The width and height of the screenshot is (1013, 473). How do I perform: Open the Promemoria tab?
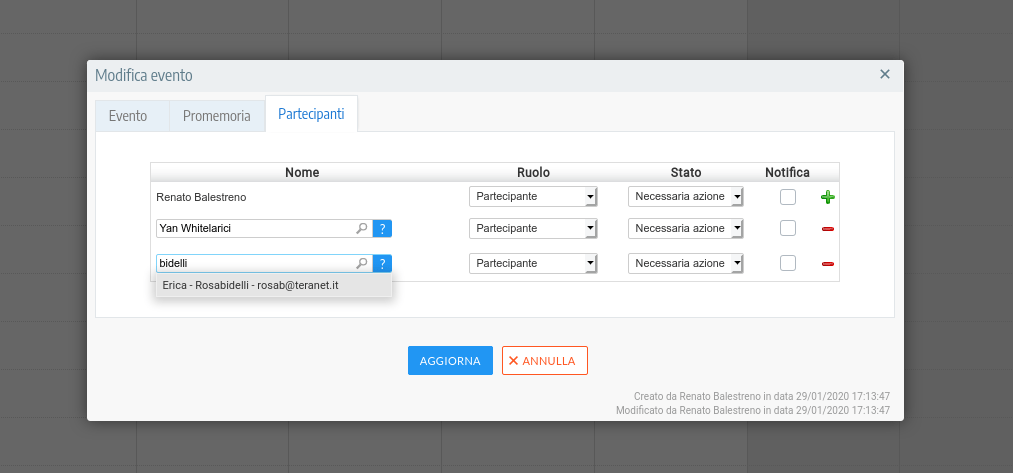(216, 116)
